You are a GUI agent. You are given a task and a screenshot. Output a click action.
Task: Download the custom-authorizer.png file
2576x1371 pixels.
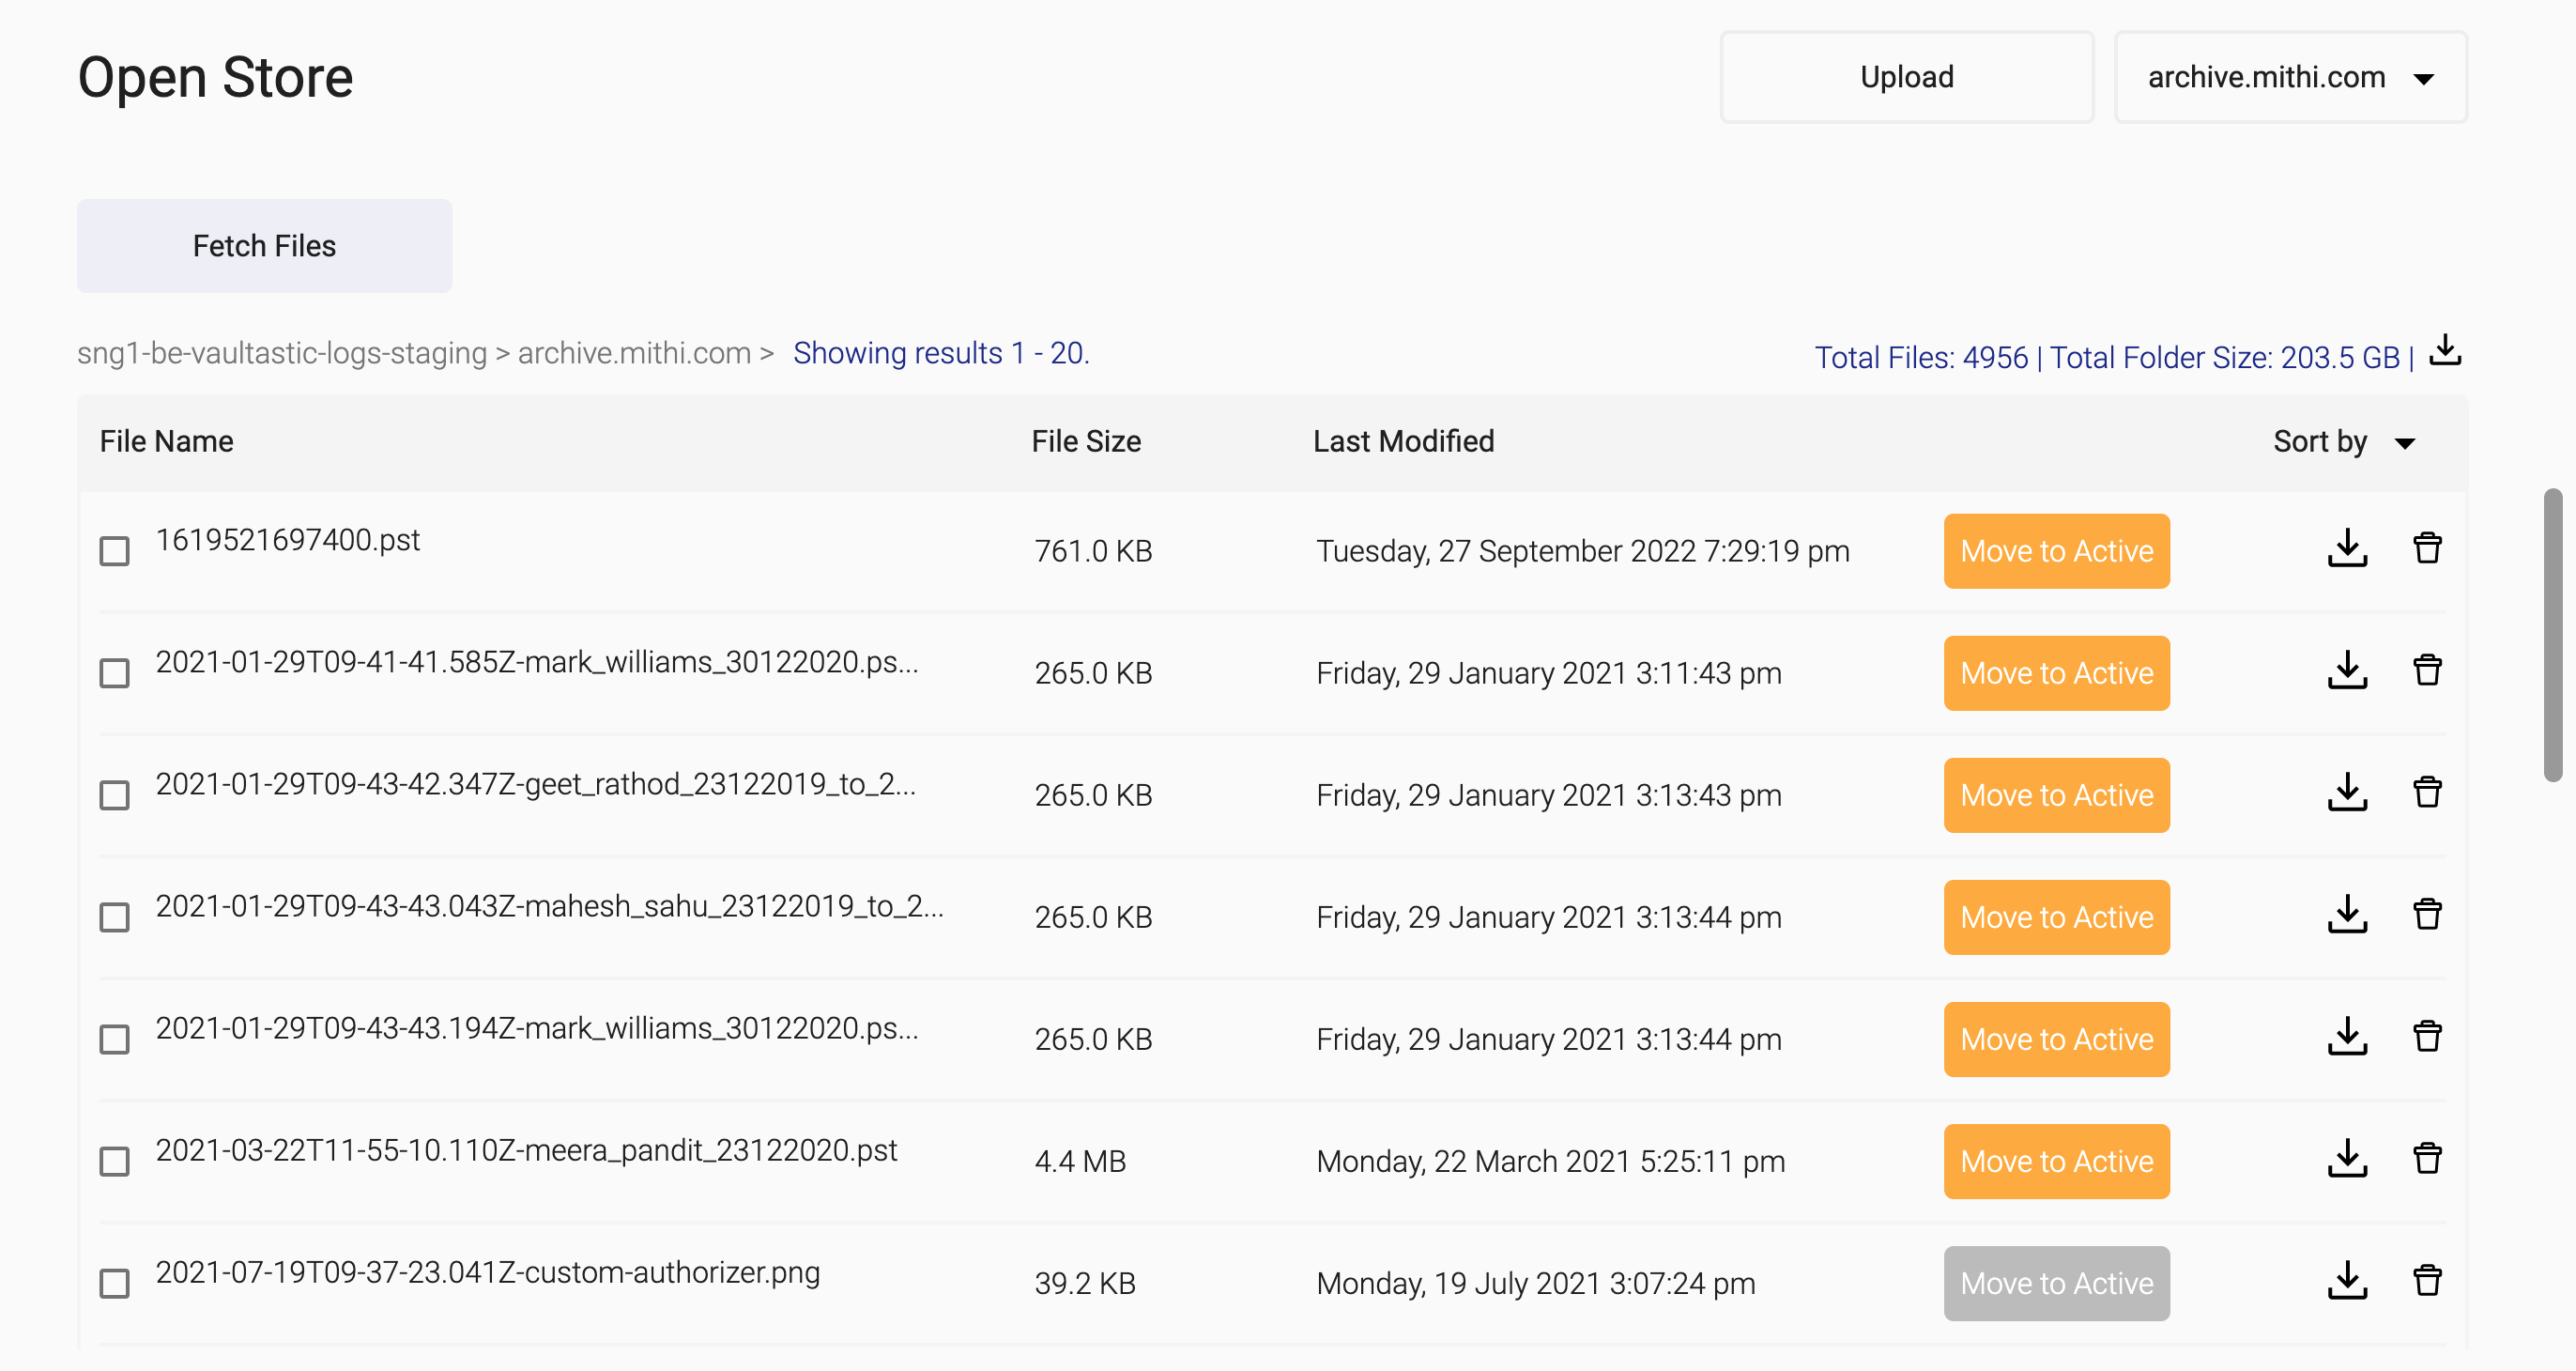2346,1282
